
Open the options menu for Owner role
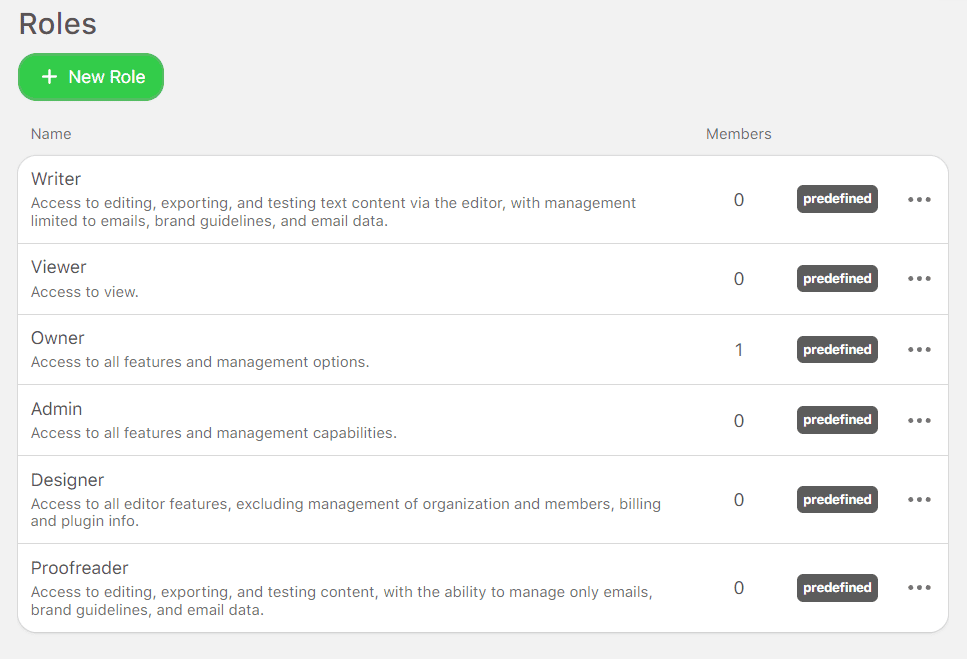[918, 349]
